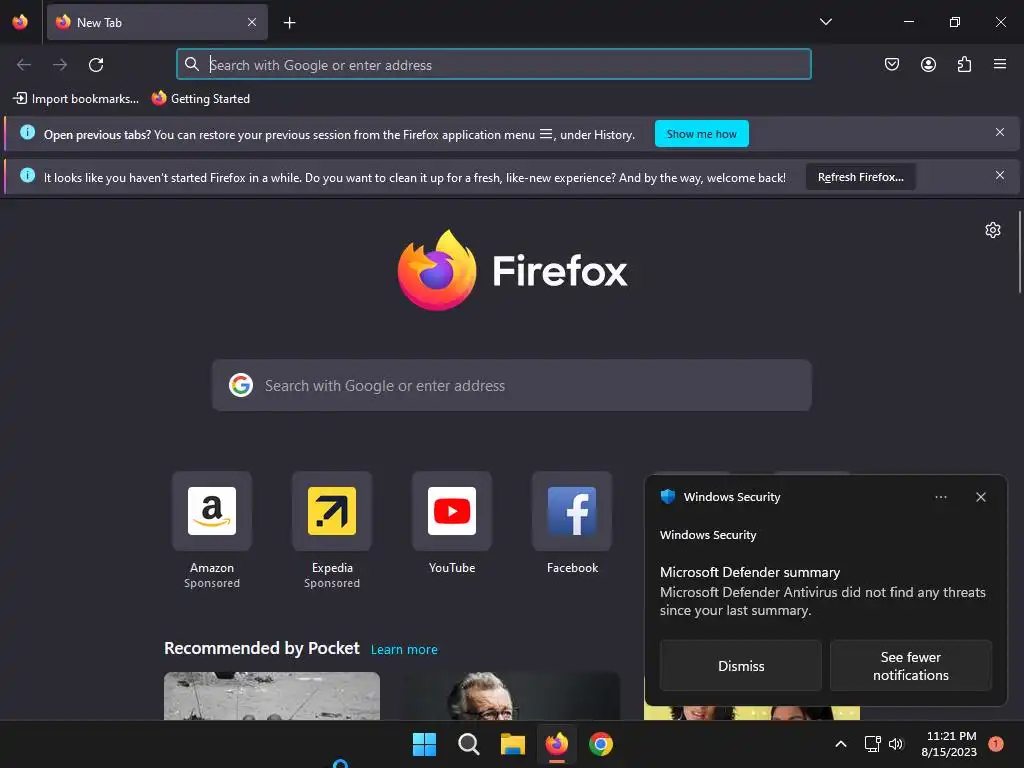Screen dimensions: 1024x768
Task: Open the list all tabs dropdown
Action: coord(825,22)
